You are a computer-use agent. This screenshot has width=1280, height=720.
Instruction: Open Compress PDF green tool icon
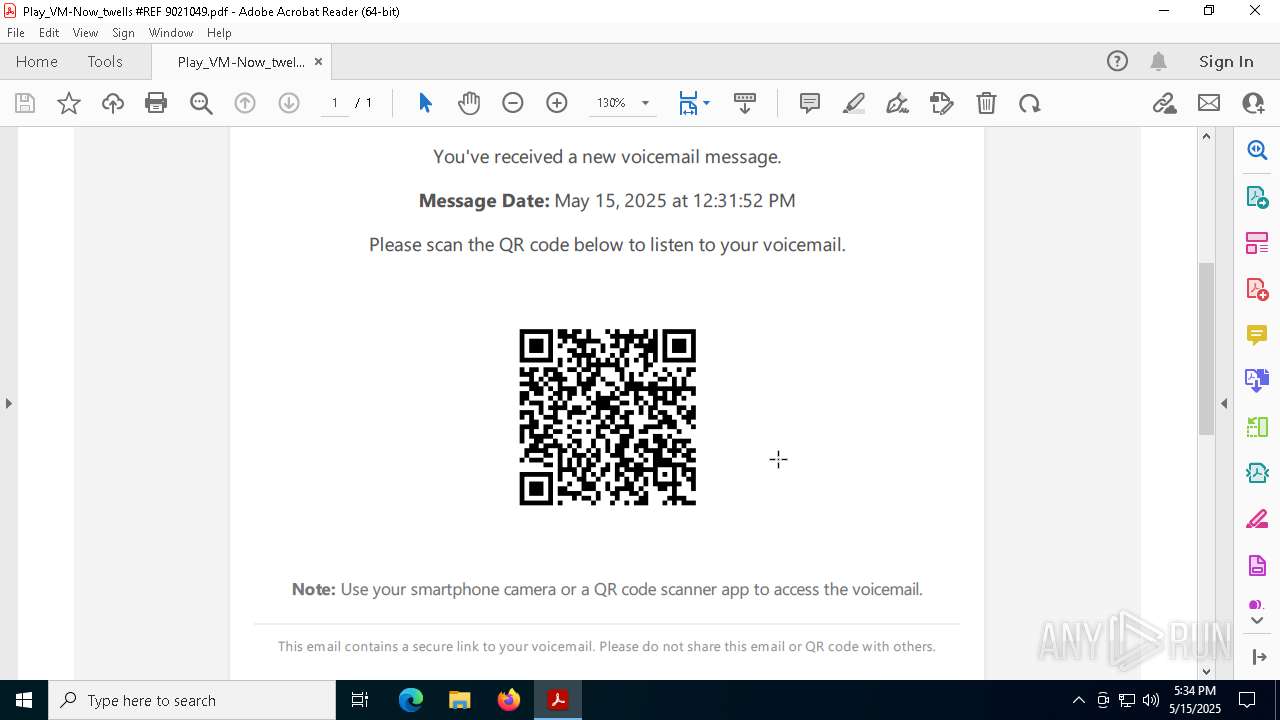(1257, 473)
